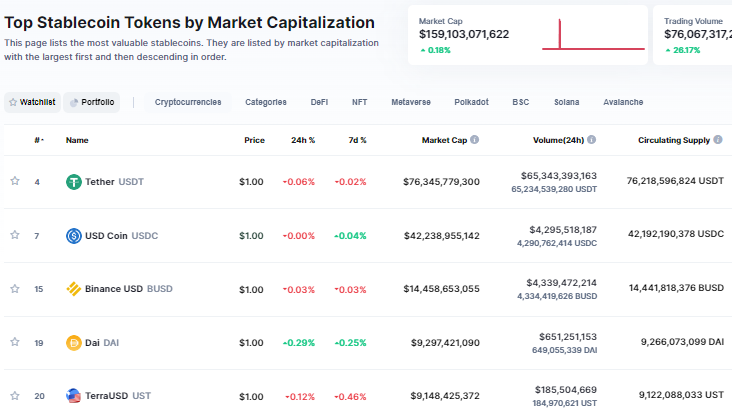
Task: Click the Market Cap sparkline chart
Action: (593, 36)
